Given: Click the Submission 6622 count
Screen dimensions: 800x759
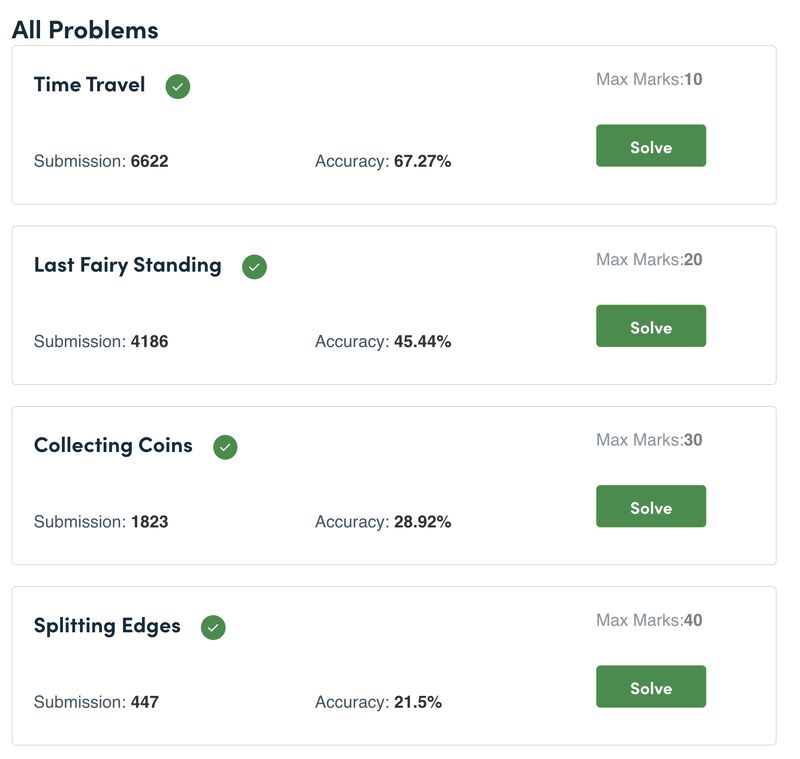Looking at the screenshot, I should (101, 161).
